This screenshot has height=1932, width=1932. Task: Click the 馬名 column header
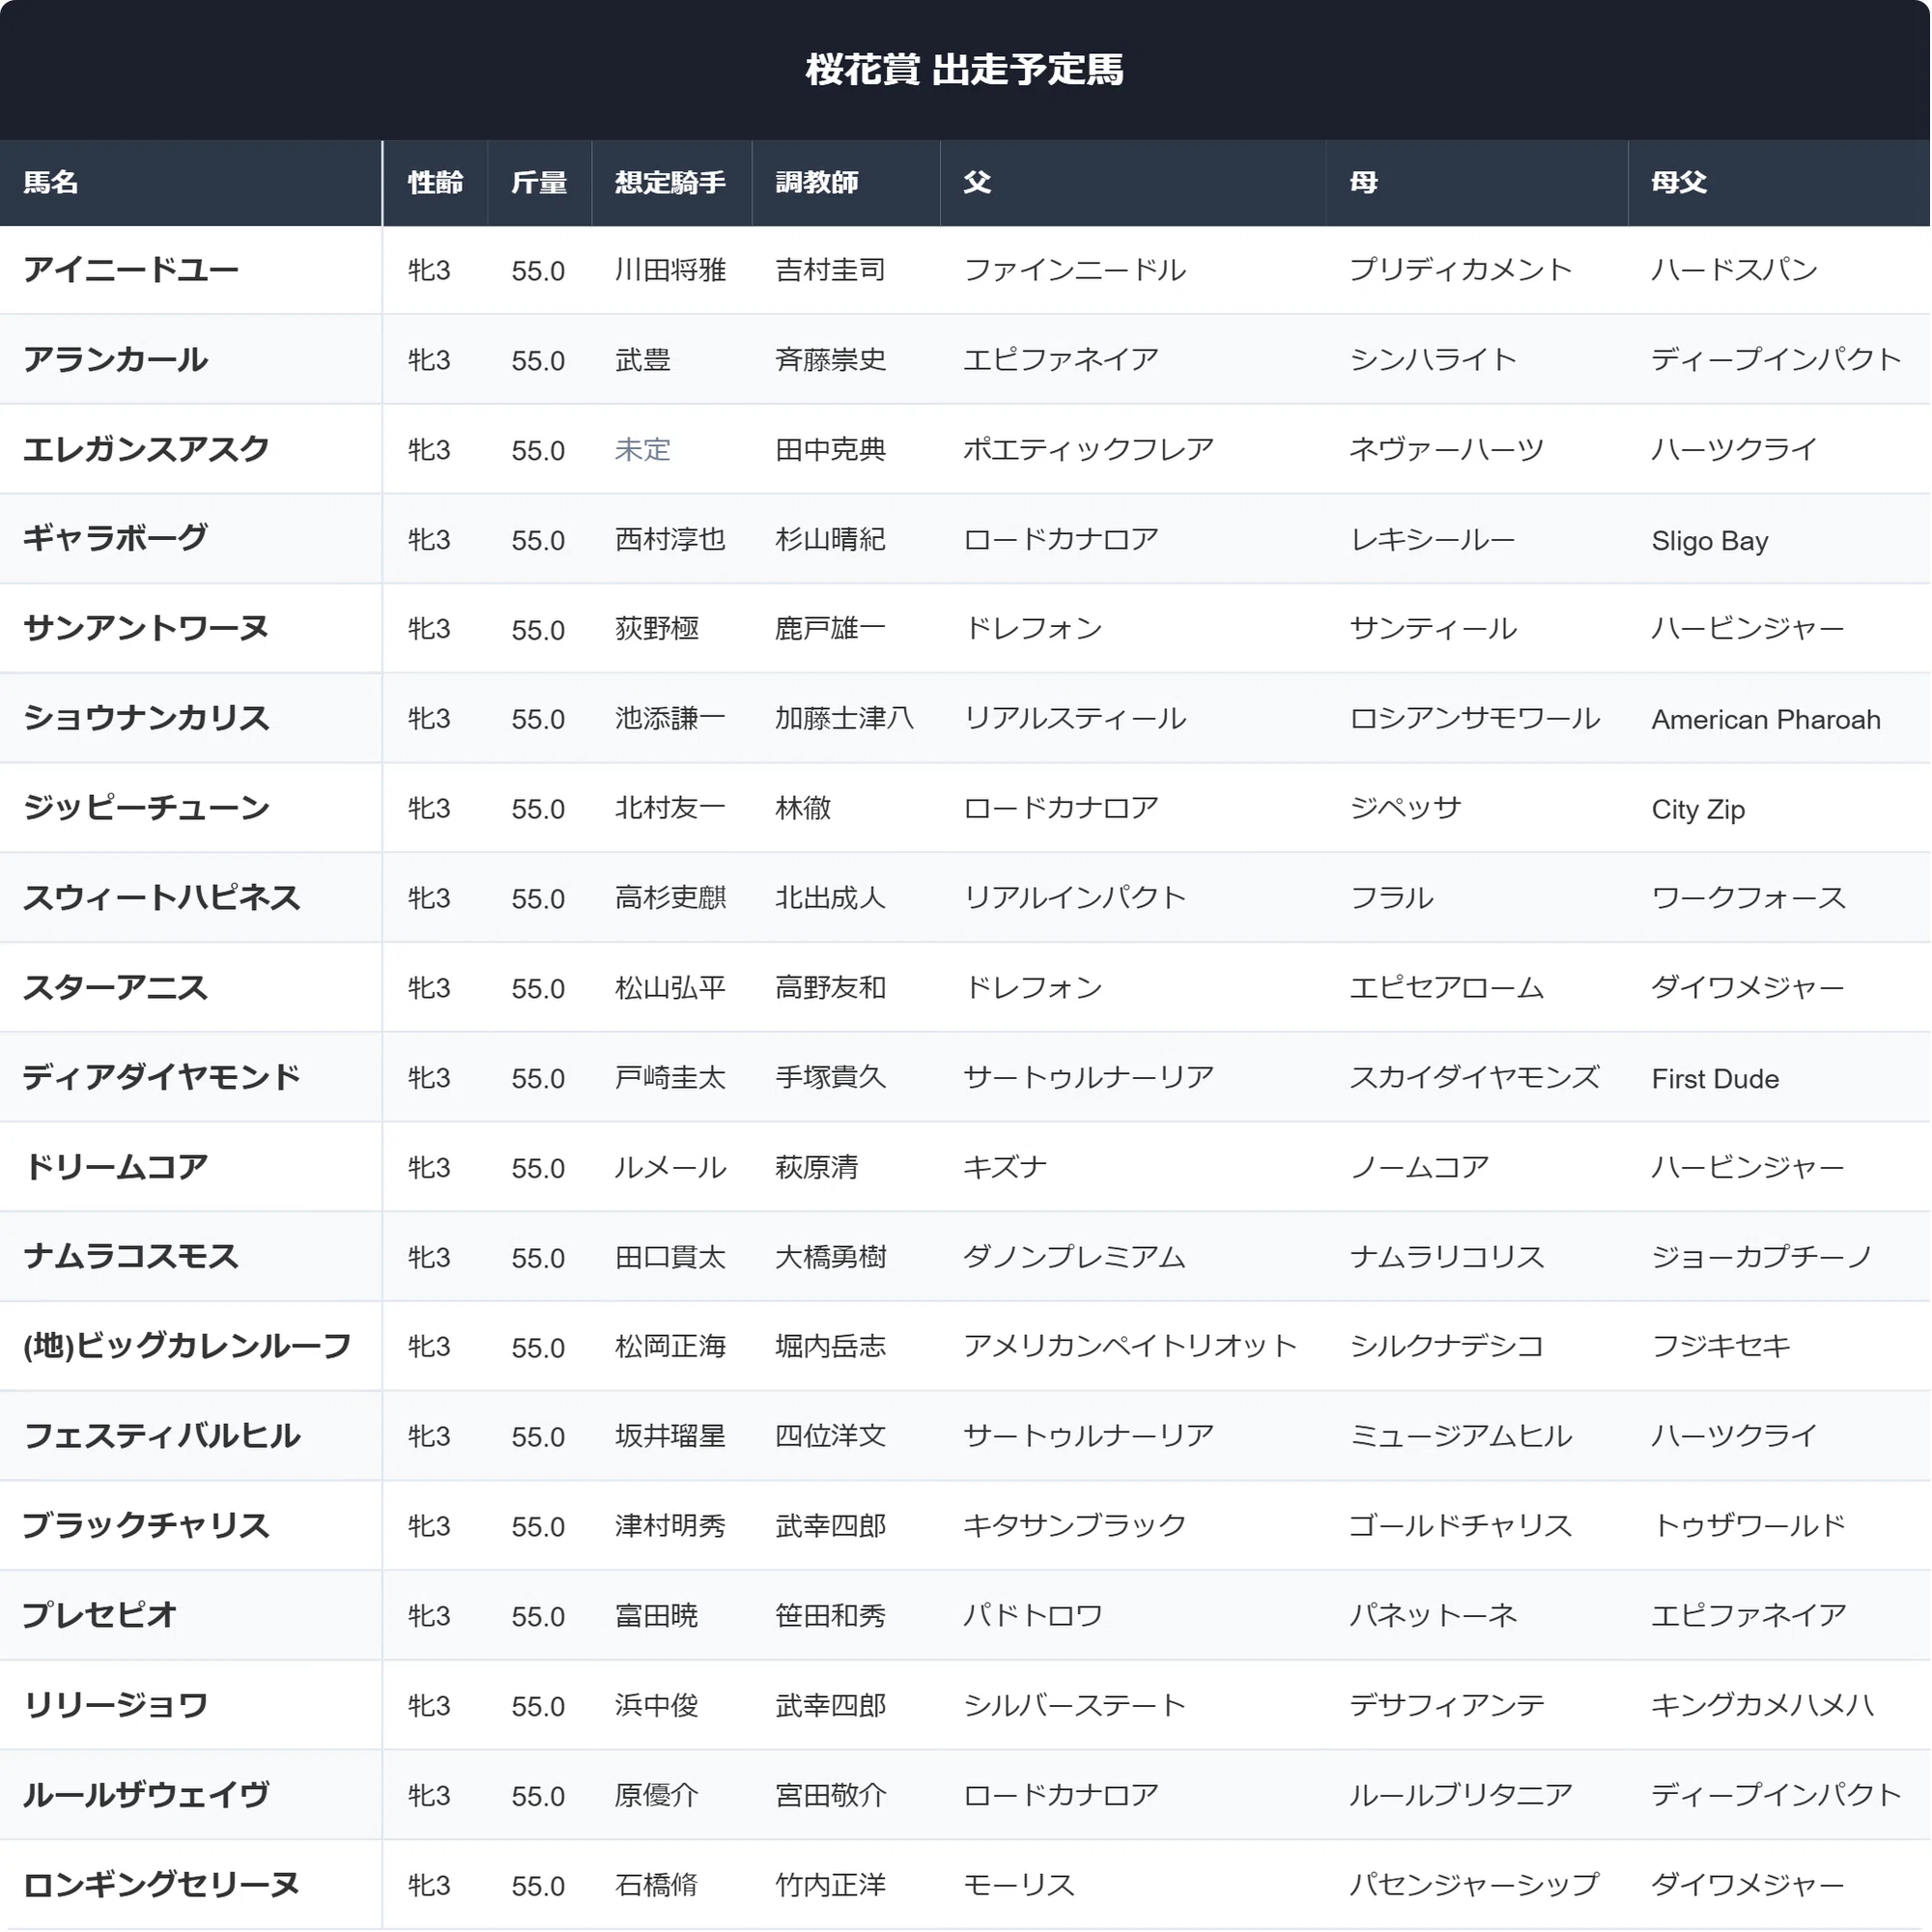[x=190, y=183]
